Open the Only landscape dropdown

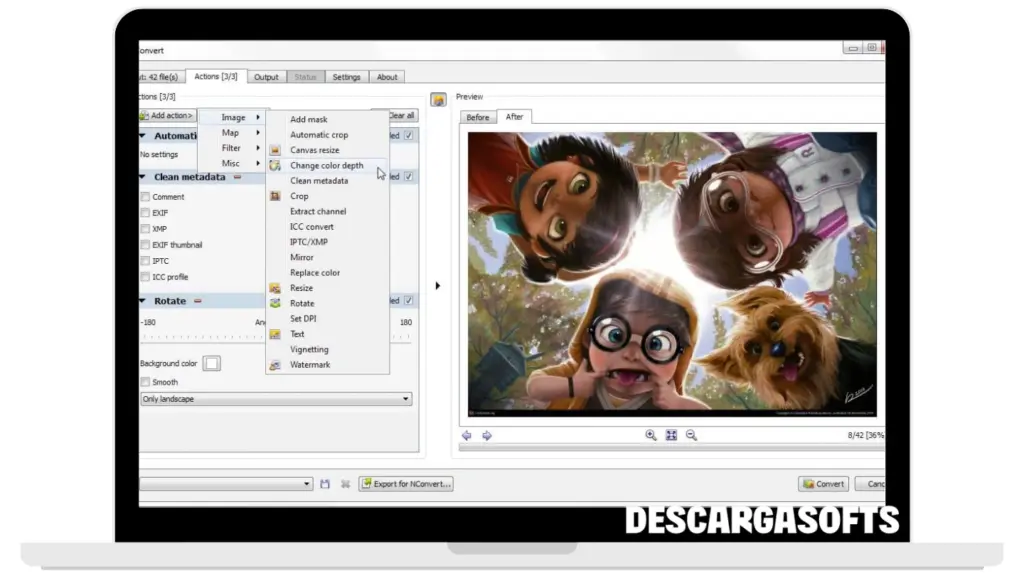coord(276,399)
